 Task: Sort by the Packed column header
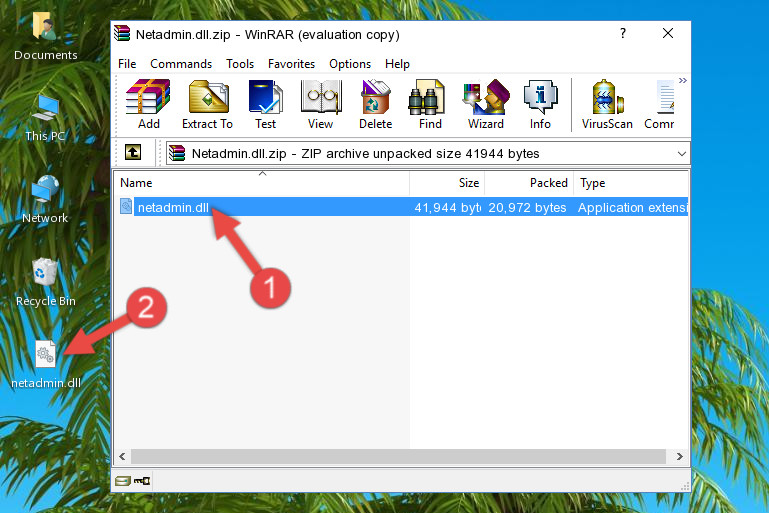click(x=529, y=183)
